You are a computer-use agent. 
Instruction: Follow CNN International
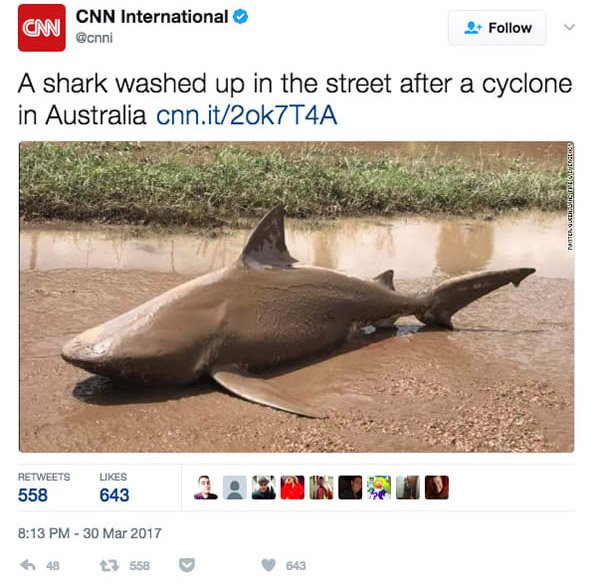click(x=497, y=28)
